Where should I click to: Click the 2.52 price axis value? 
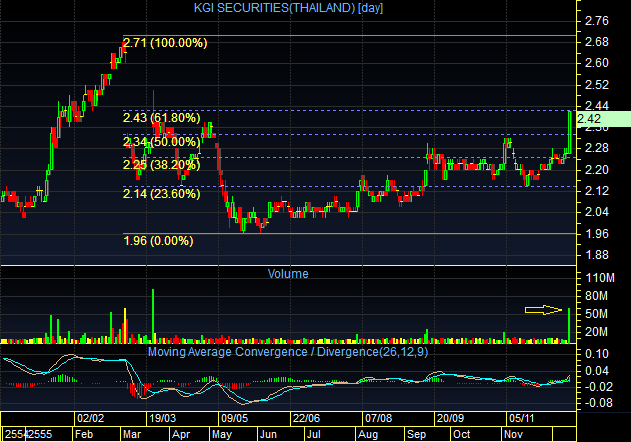[596, 85]
